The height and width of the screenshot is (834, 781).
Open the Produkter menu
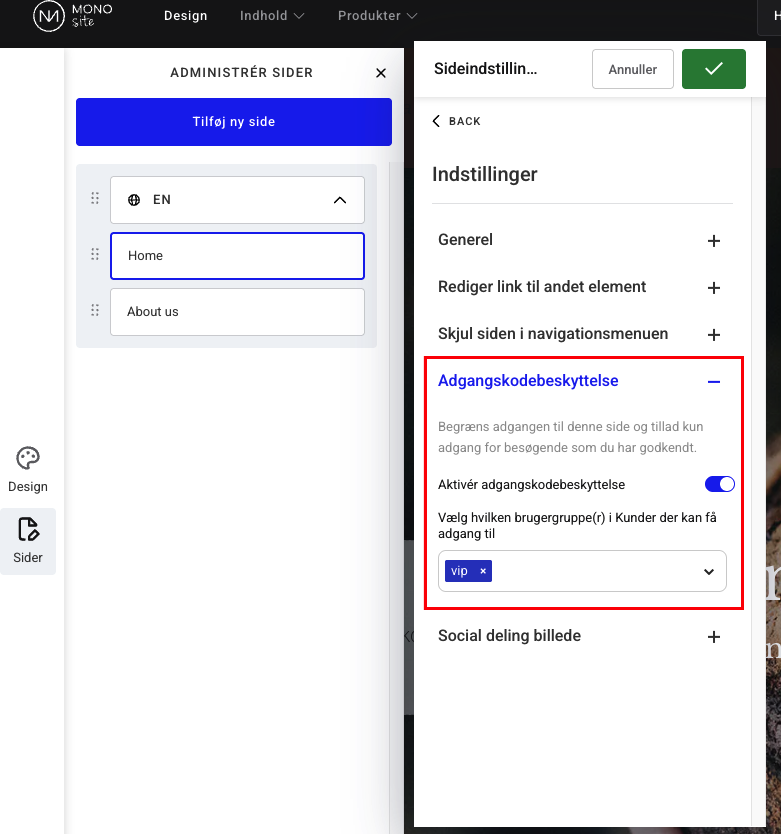coord(377,16)
